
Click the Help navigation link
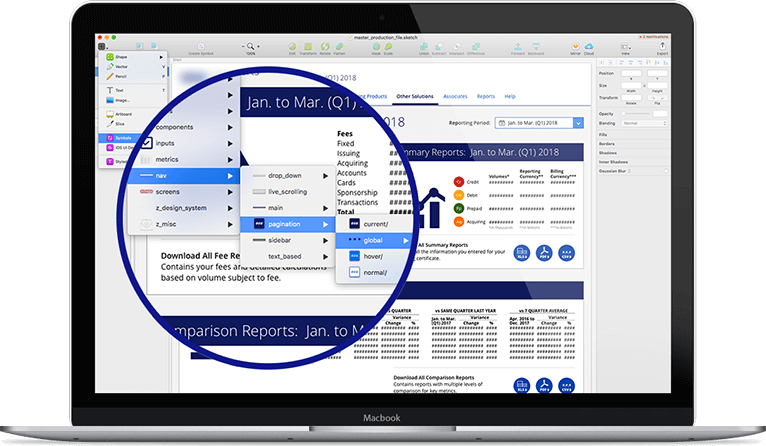[x=510, y=96]
